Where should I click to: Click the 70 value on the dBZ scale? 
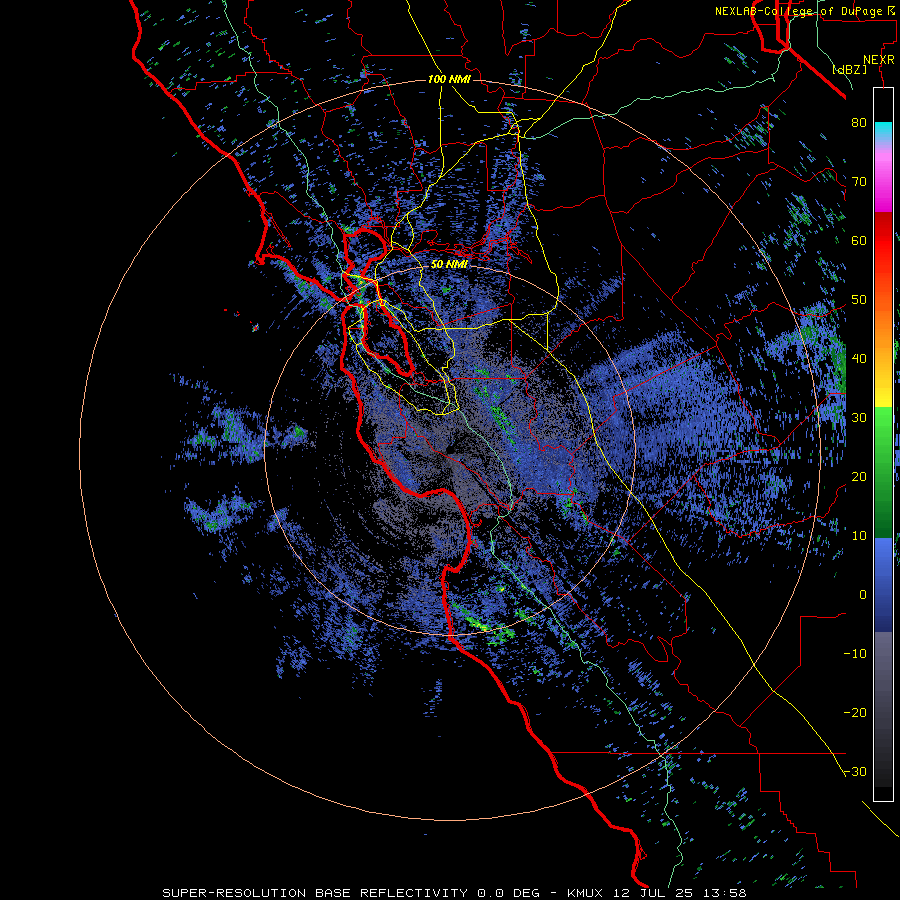(x=859, y=181)
